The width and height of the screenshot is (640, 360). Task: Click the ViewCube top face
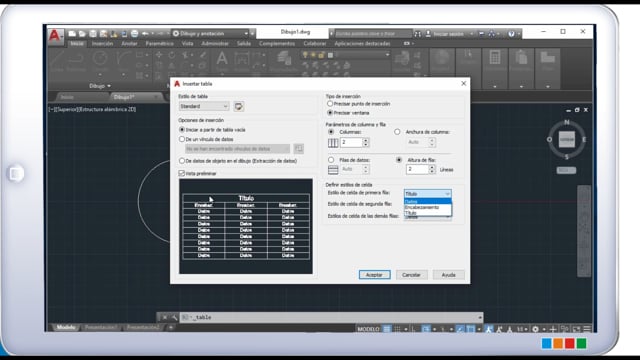pyautogui.click(x=567, y=140)
